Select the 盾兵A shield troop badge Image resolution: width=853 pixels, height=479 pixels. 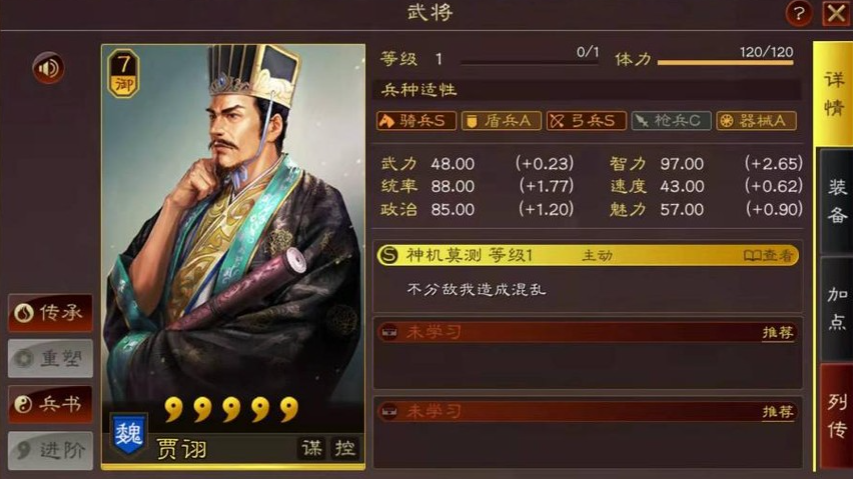pos(501,121)
